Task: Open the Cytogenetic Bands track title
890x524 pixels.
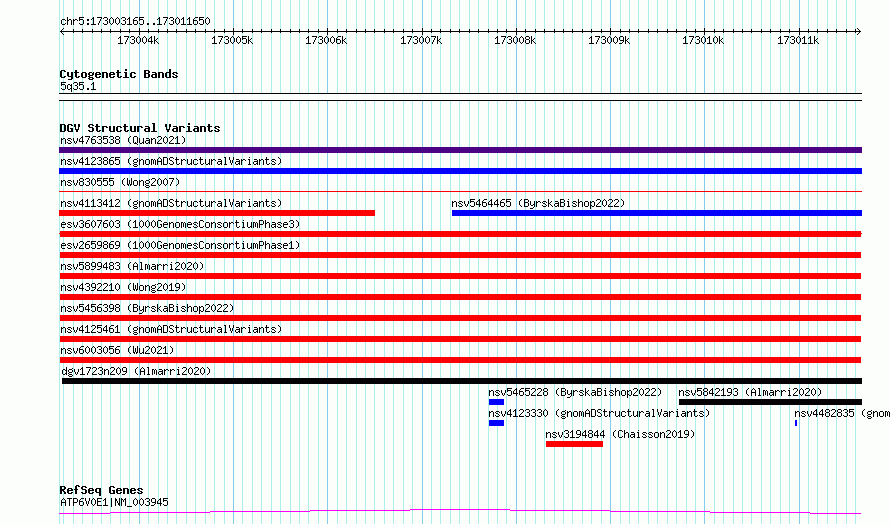Action: pos(118,74)
